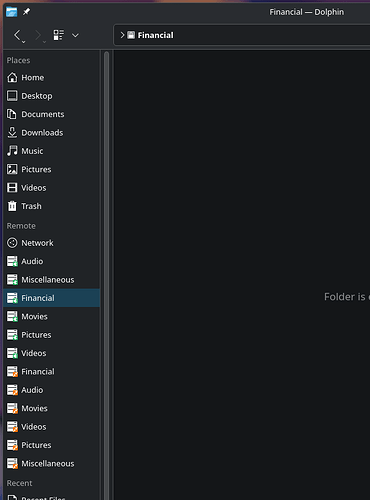Open orange-badged Audio remote share
The width and height of the screenshot is (370, 500).
(51, 390)
